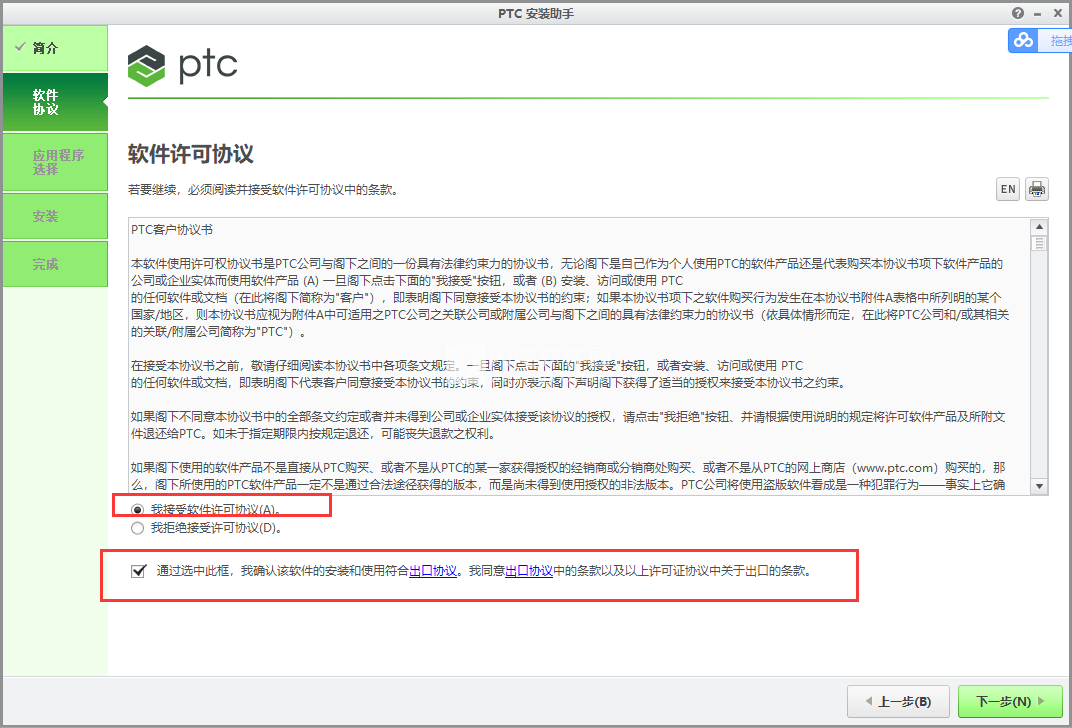
Task: Select 我接受软件许可协议(A) radio button
Action: [137, 510]
